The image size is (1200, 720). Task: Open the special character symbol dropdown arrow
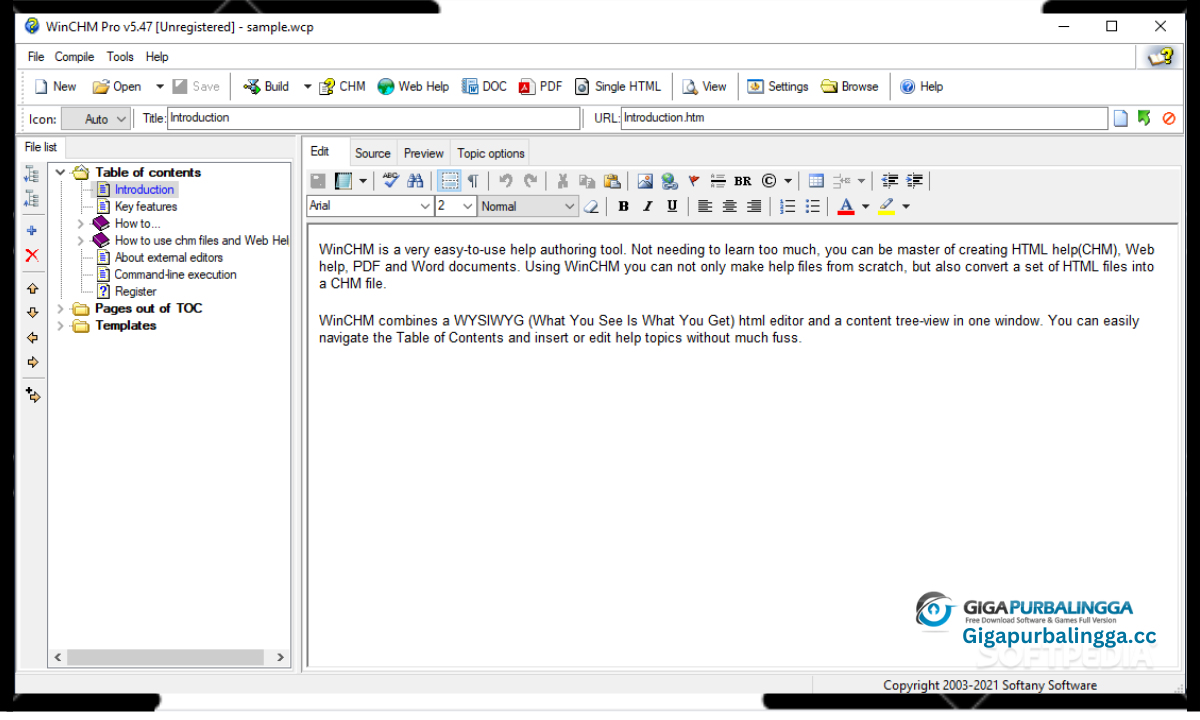click(788, 181)
